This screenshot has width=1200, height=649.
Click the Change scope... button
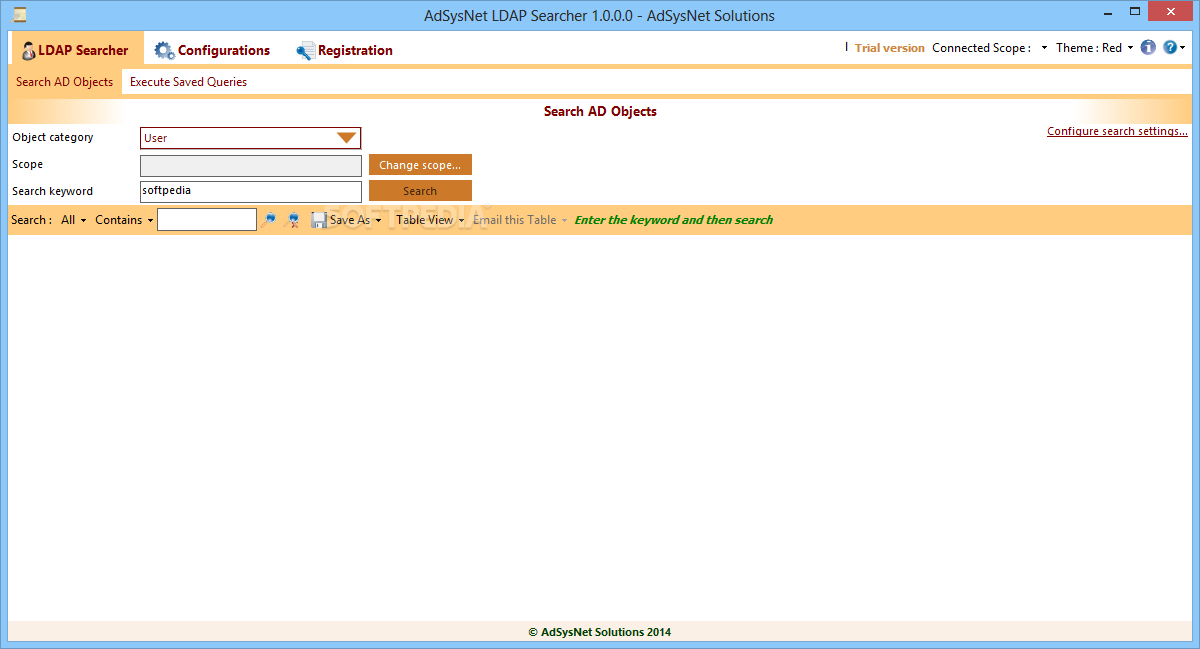420,165
